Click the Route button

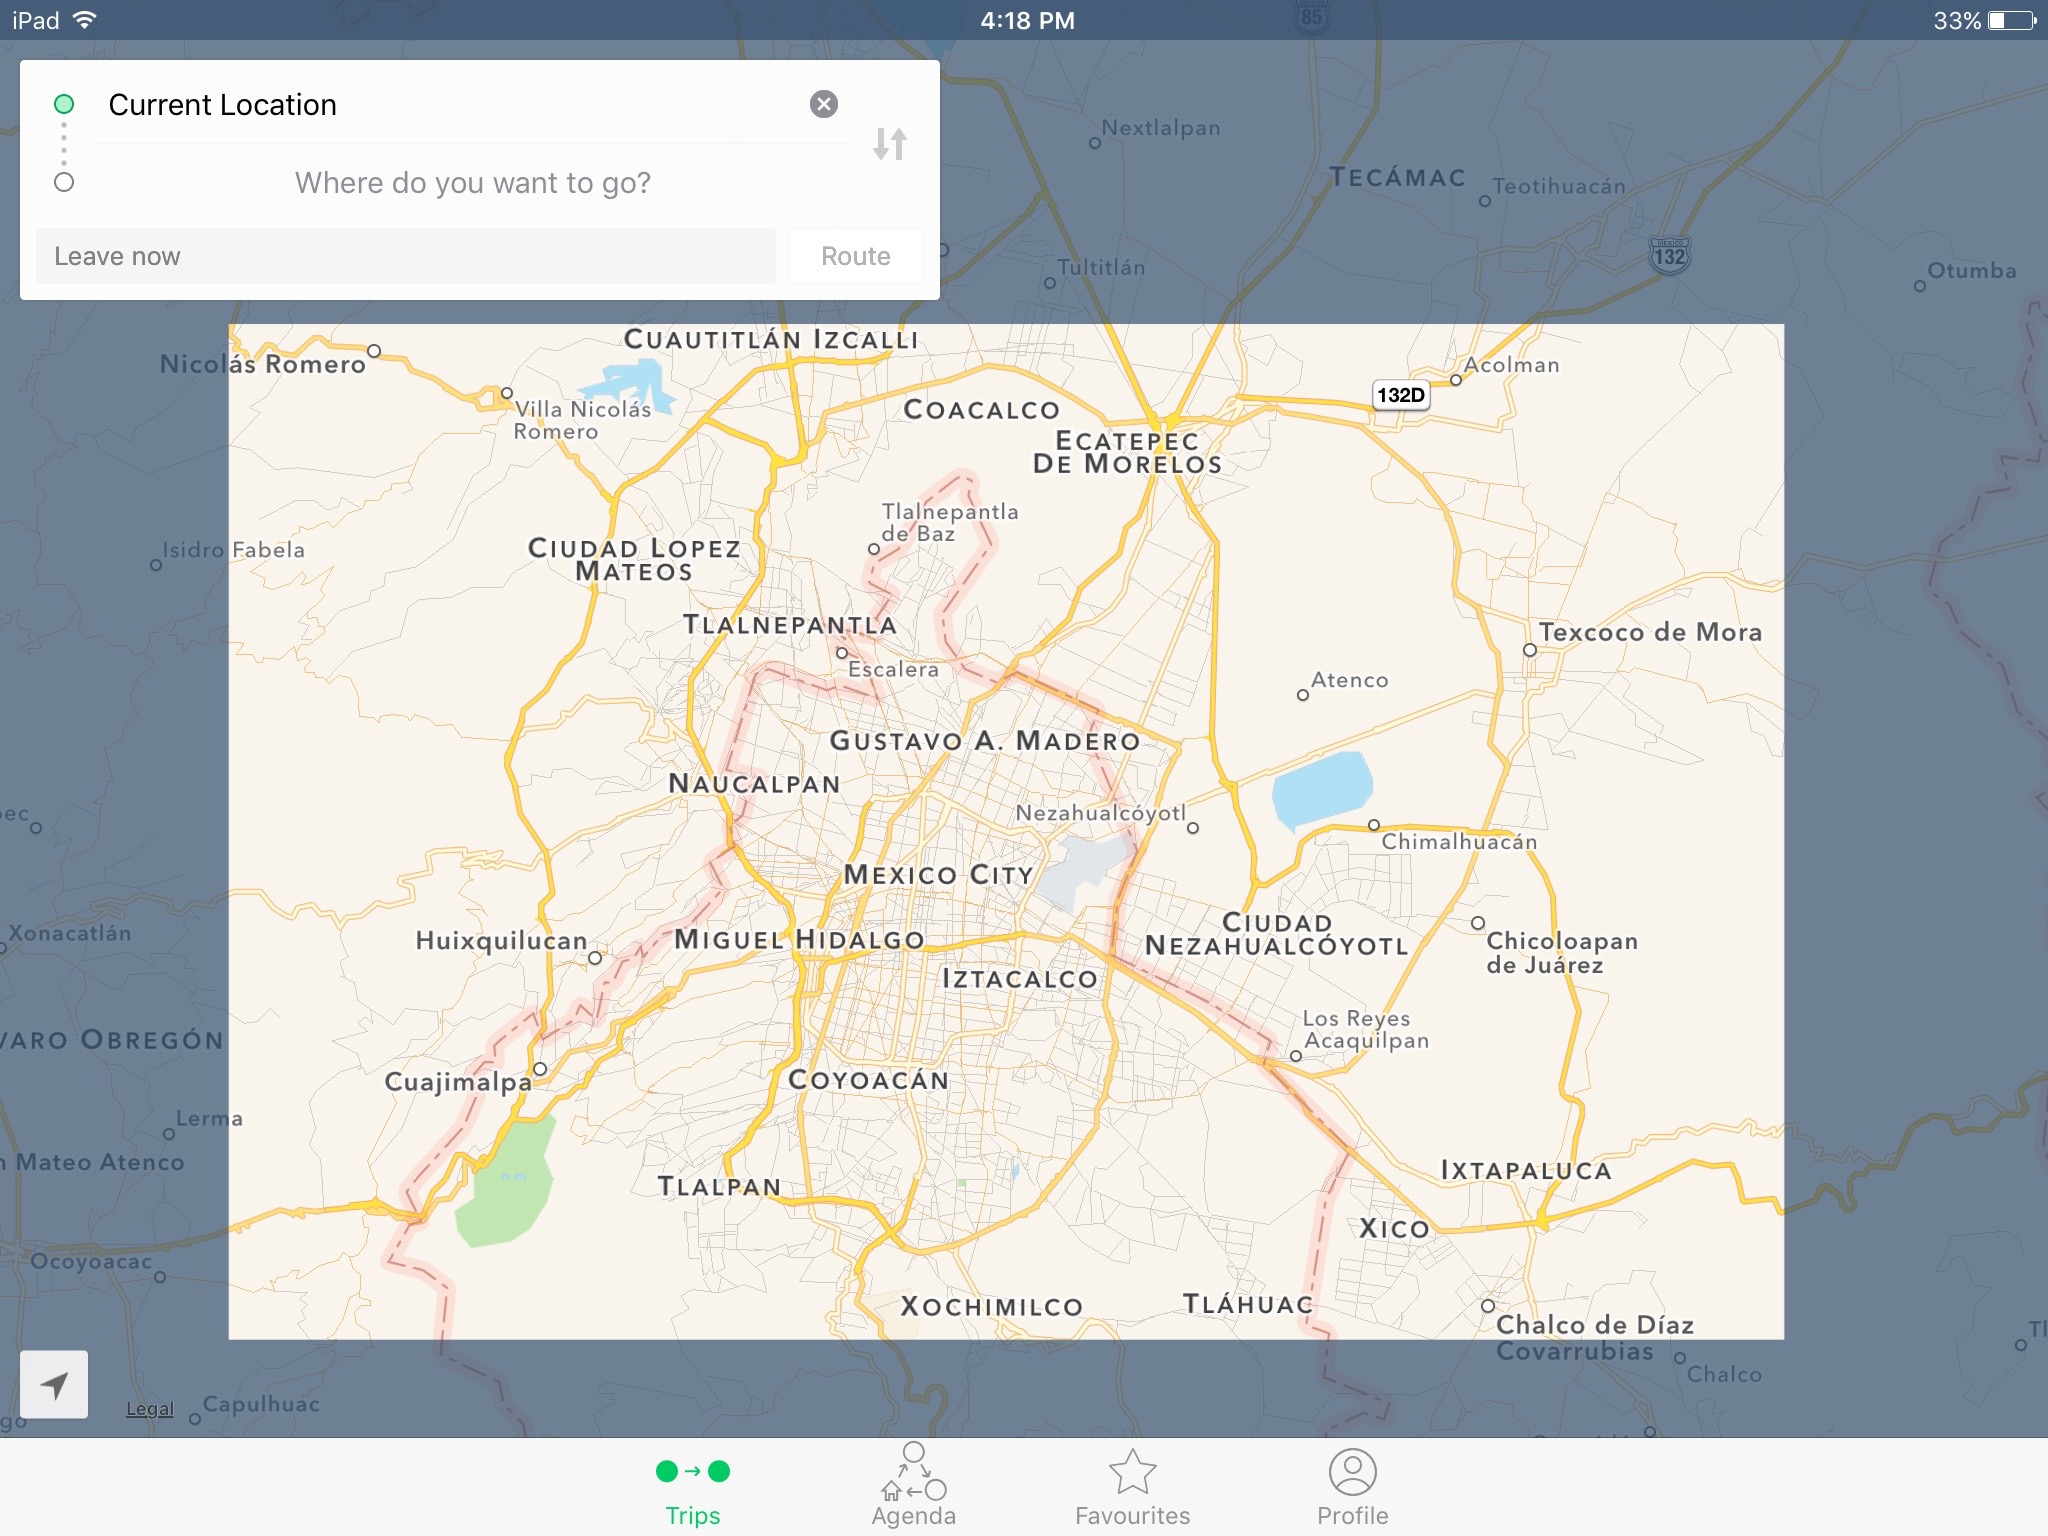[855, 256]
